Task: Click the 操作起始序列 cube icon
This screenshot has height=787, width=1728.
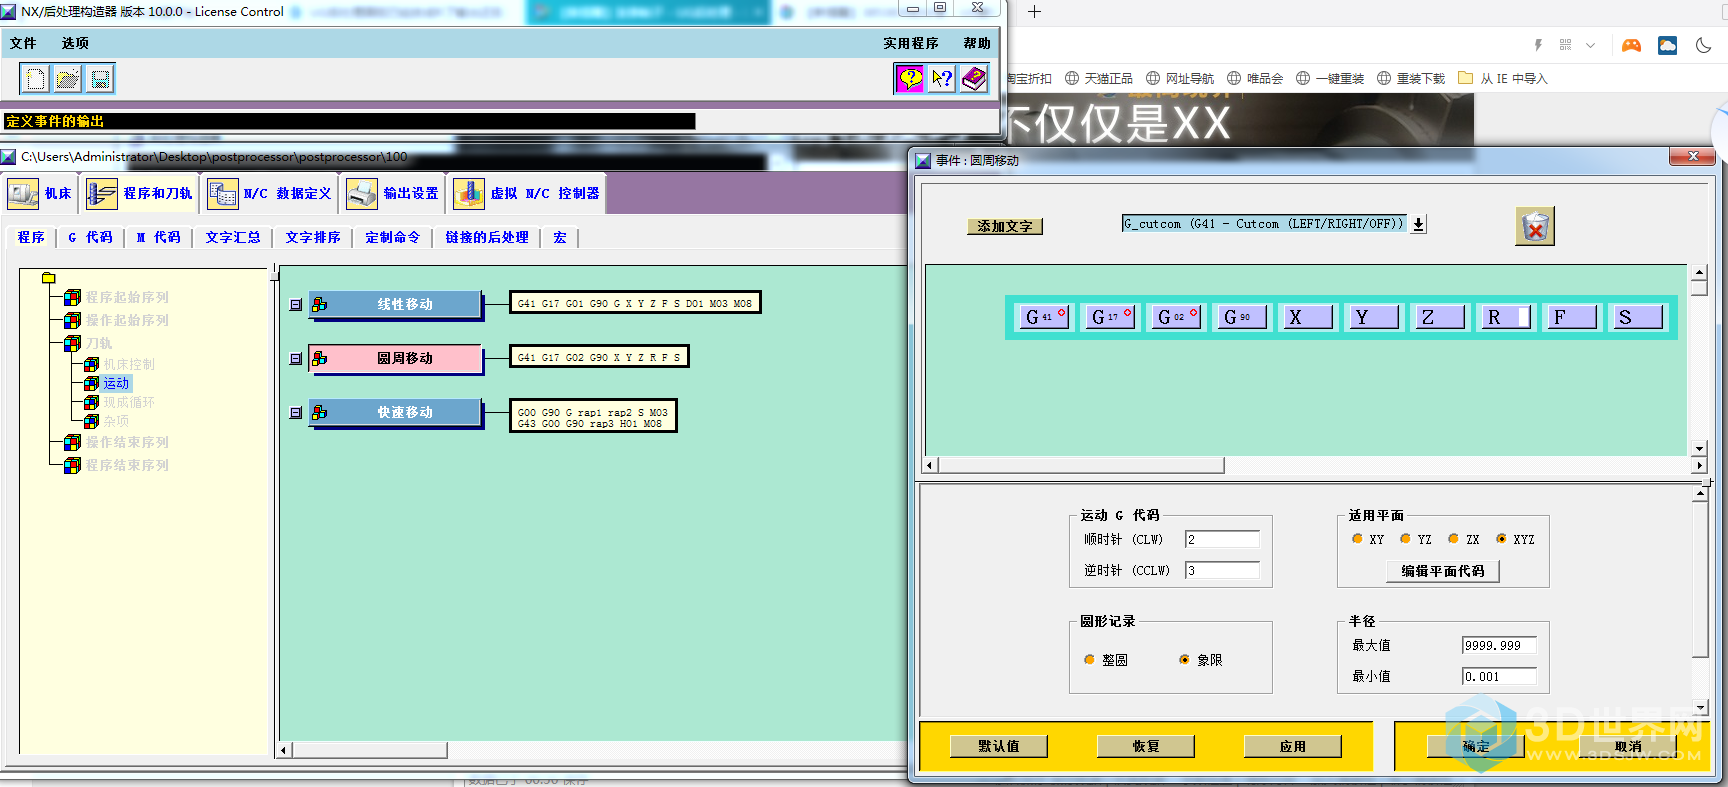Action: [72, 320]
